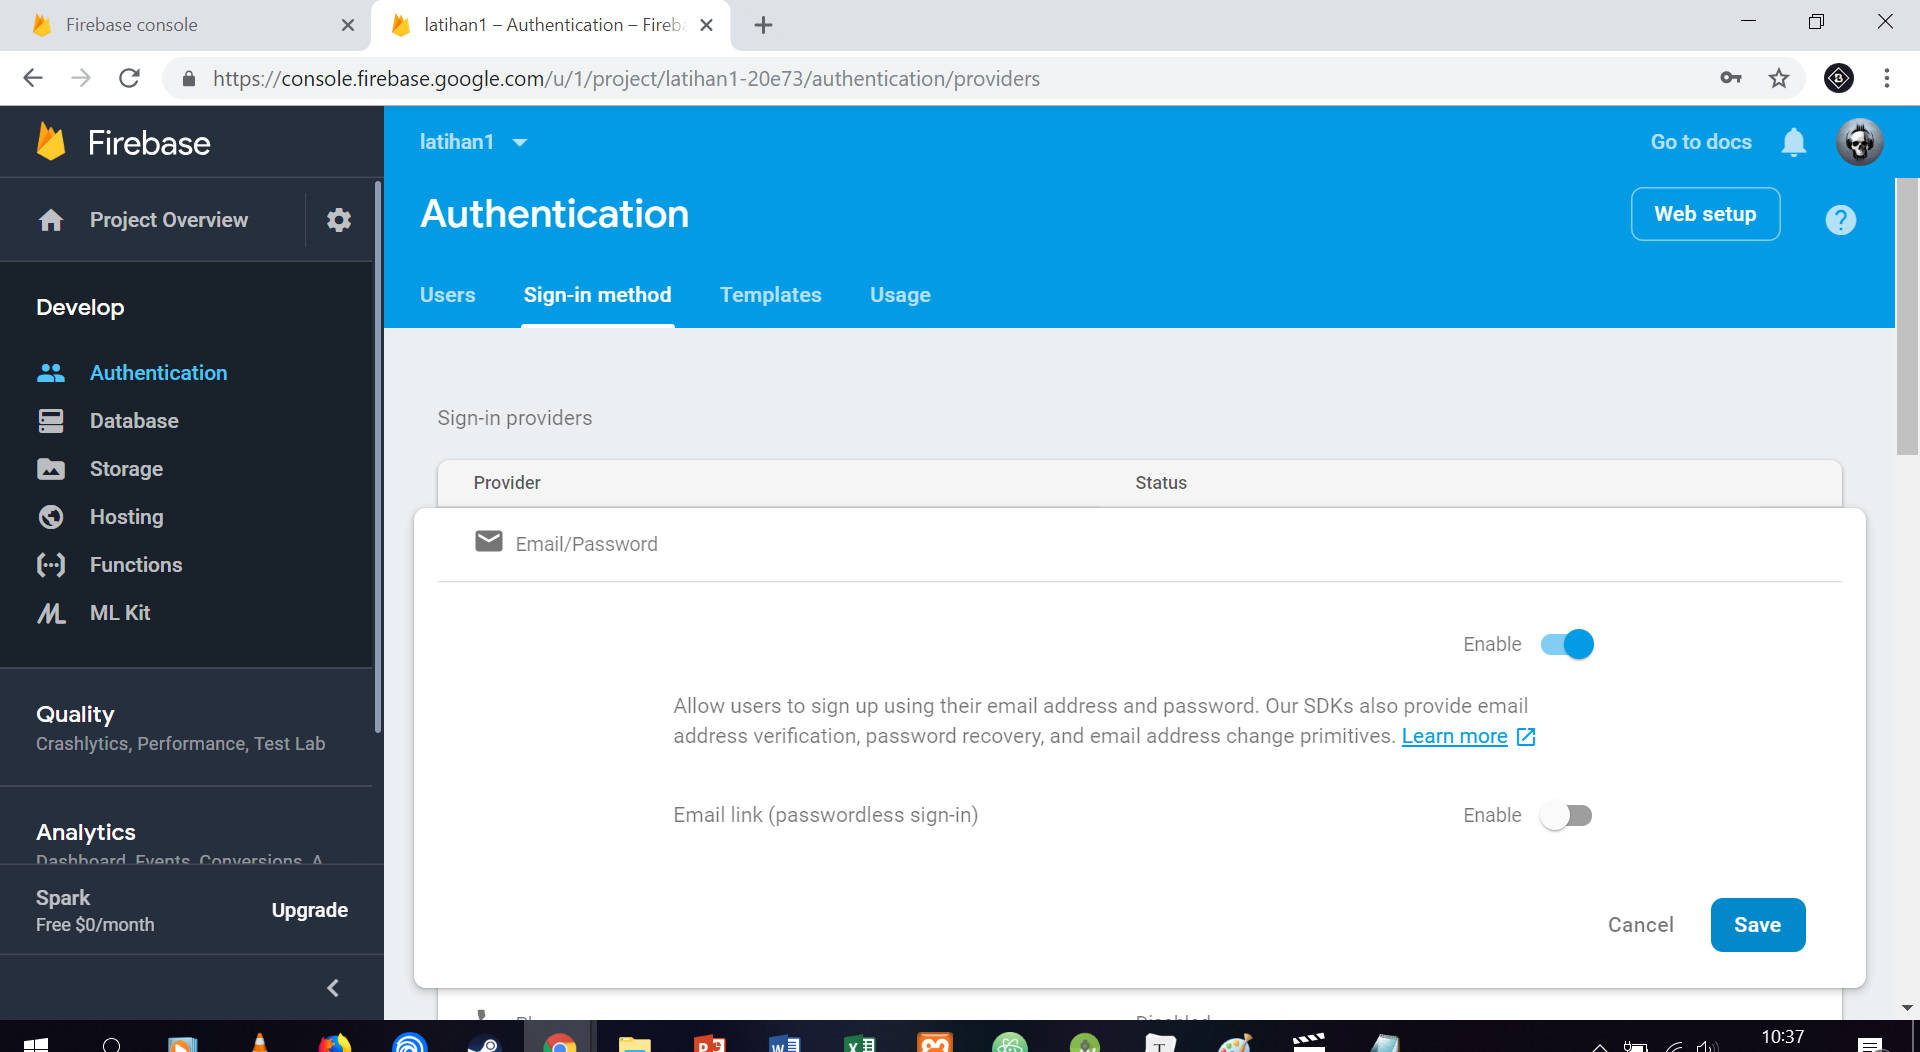Follow the Learn more link
The image size is (1920, 1052).
pos(1454,736)
